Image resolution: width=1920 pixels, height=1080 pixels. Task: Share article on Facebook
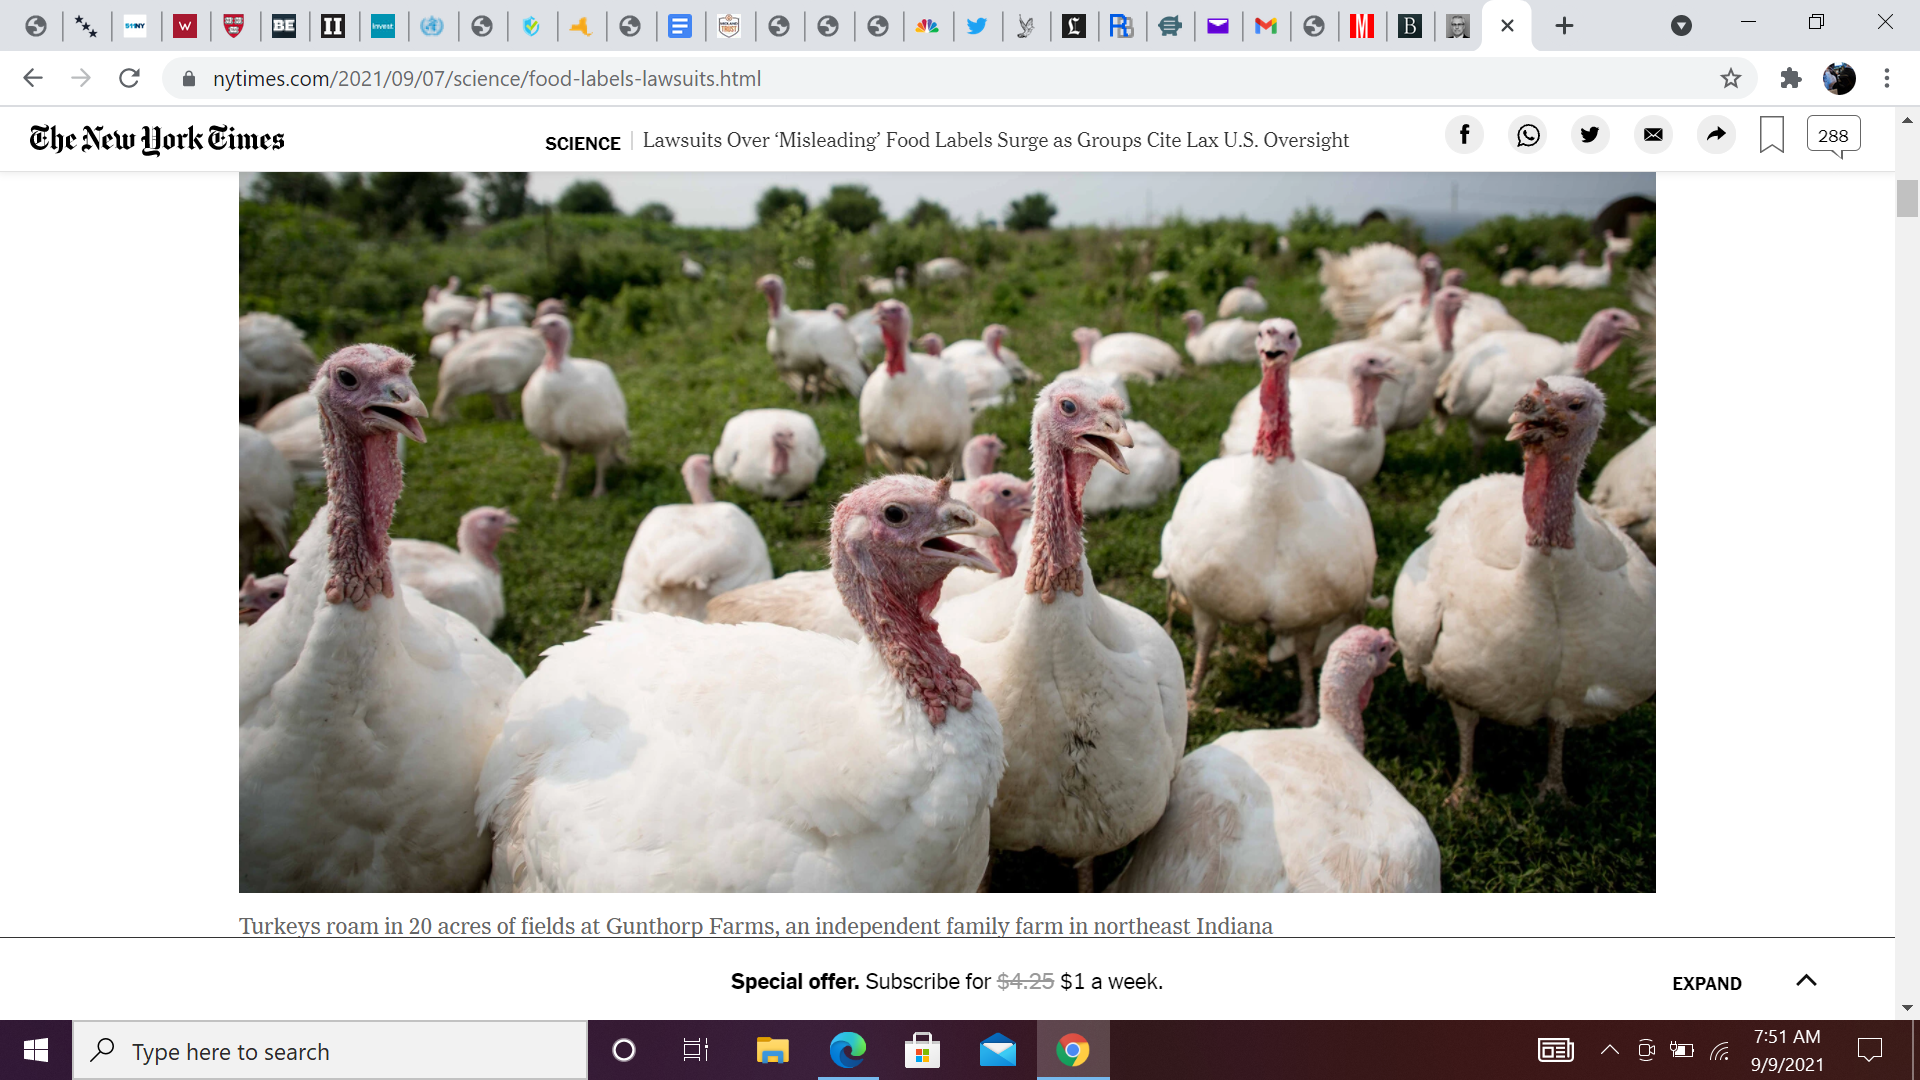click(1464, 135)
